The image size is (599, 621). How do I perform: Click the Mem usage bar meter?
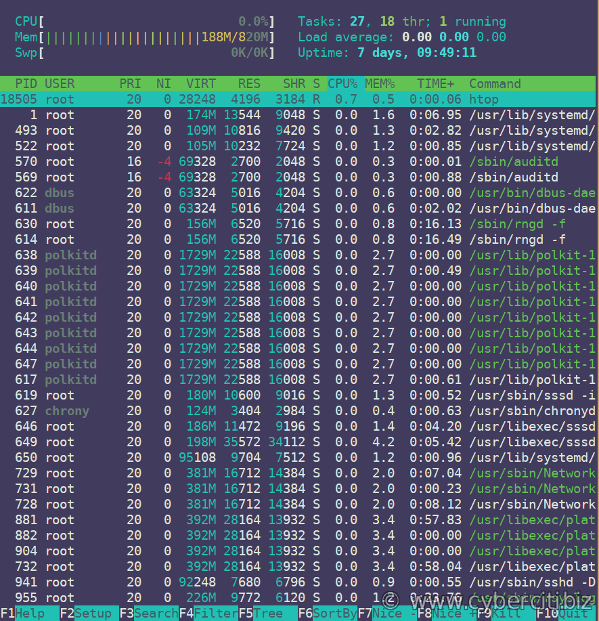(x=145, y=37)
